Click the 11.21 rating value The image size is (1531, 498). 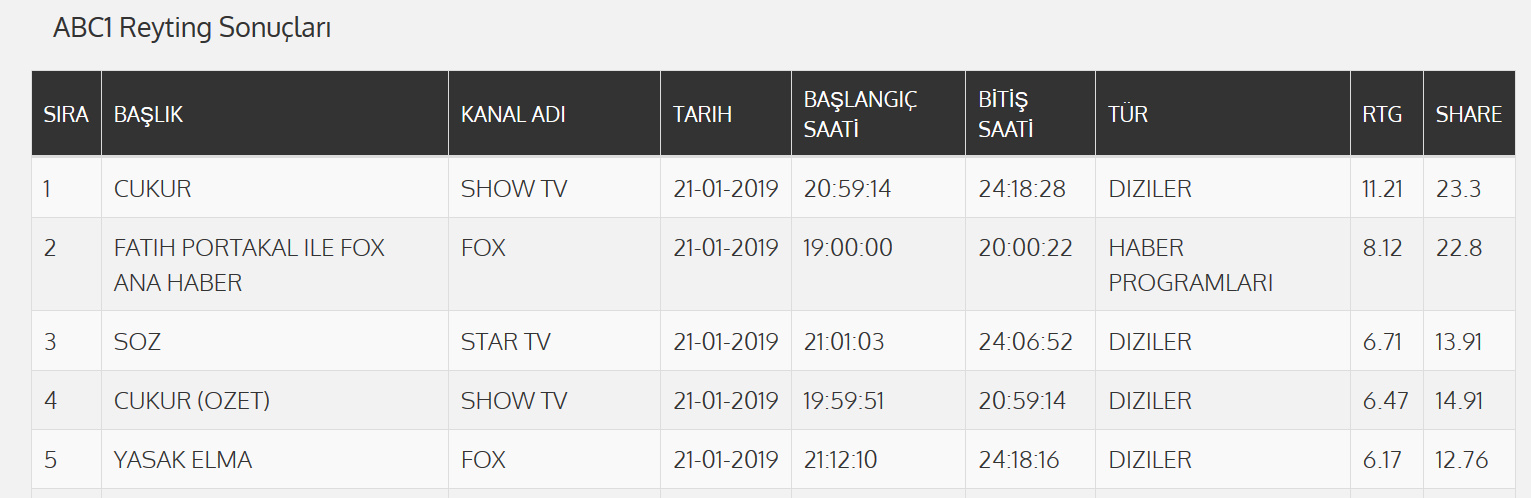click(x=1383, y=188)
